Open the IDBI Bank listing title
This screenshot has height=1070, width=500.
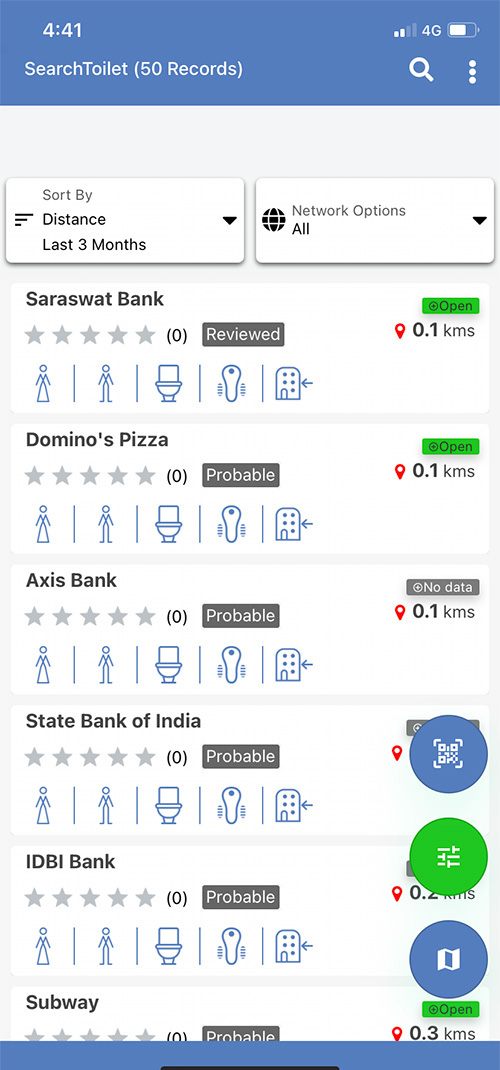pos(71,862)
